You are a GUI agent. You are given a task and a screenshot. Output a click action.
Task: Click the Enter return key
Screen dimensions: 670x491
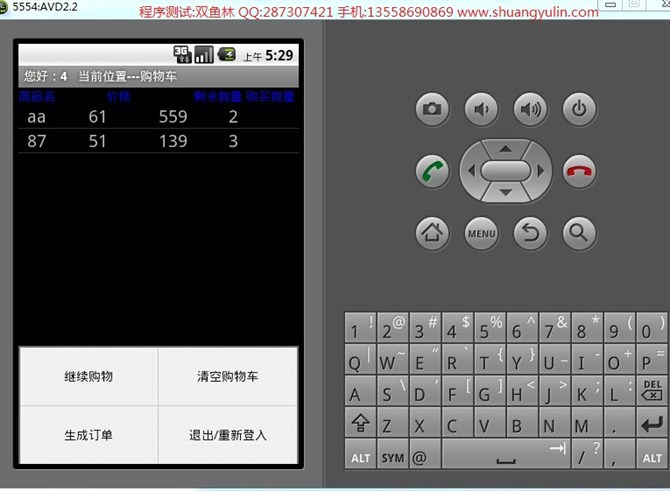click(x=652, y=423)
